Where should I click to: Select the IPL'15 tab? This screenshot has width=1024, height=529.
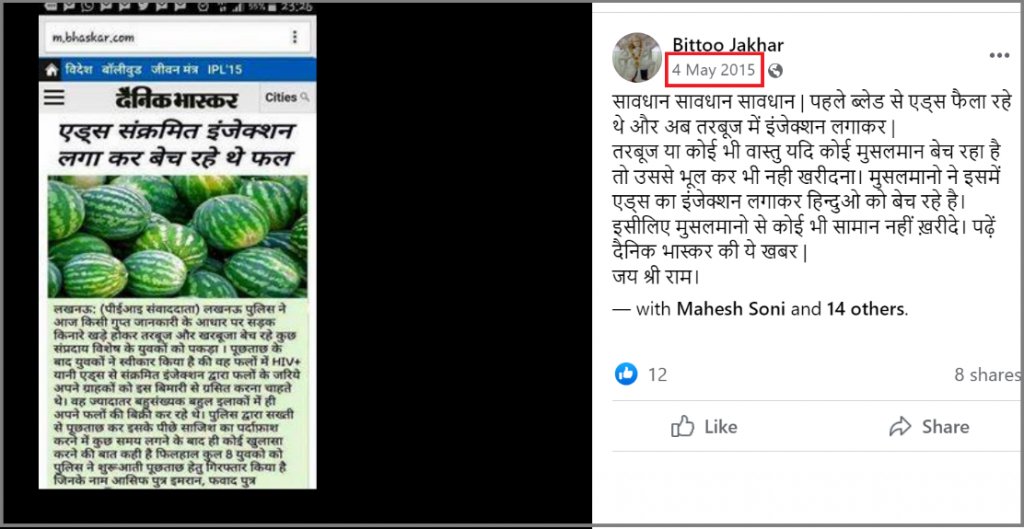225,69
